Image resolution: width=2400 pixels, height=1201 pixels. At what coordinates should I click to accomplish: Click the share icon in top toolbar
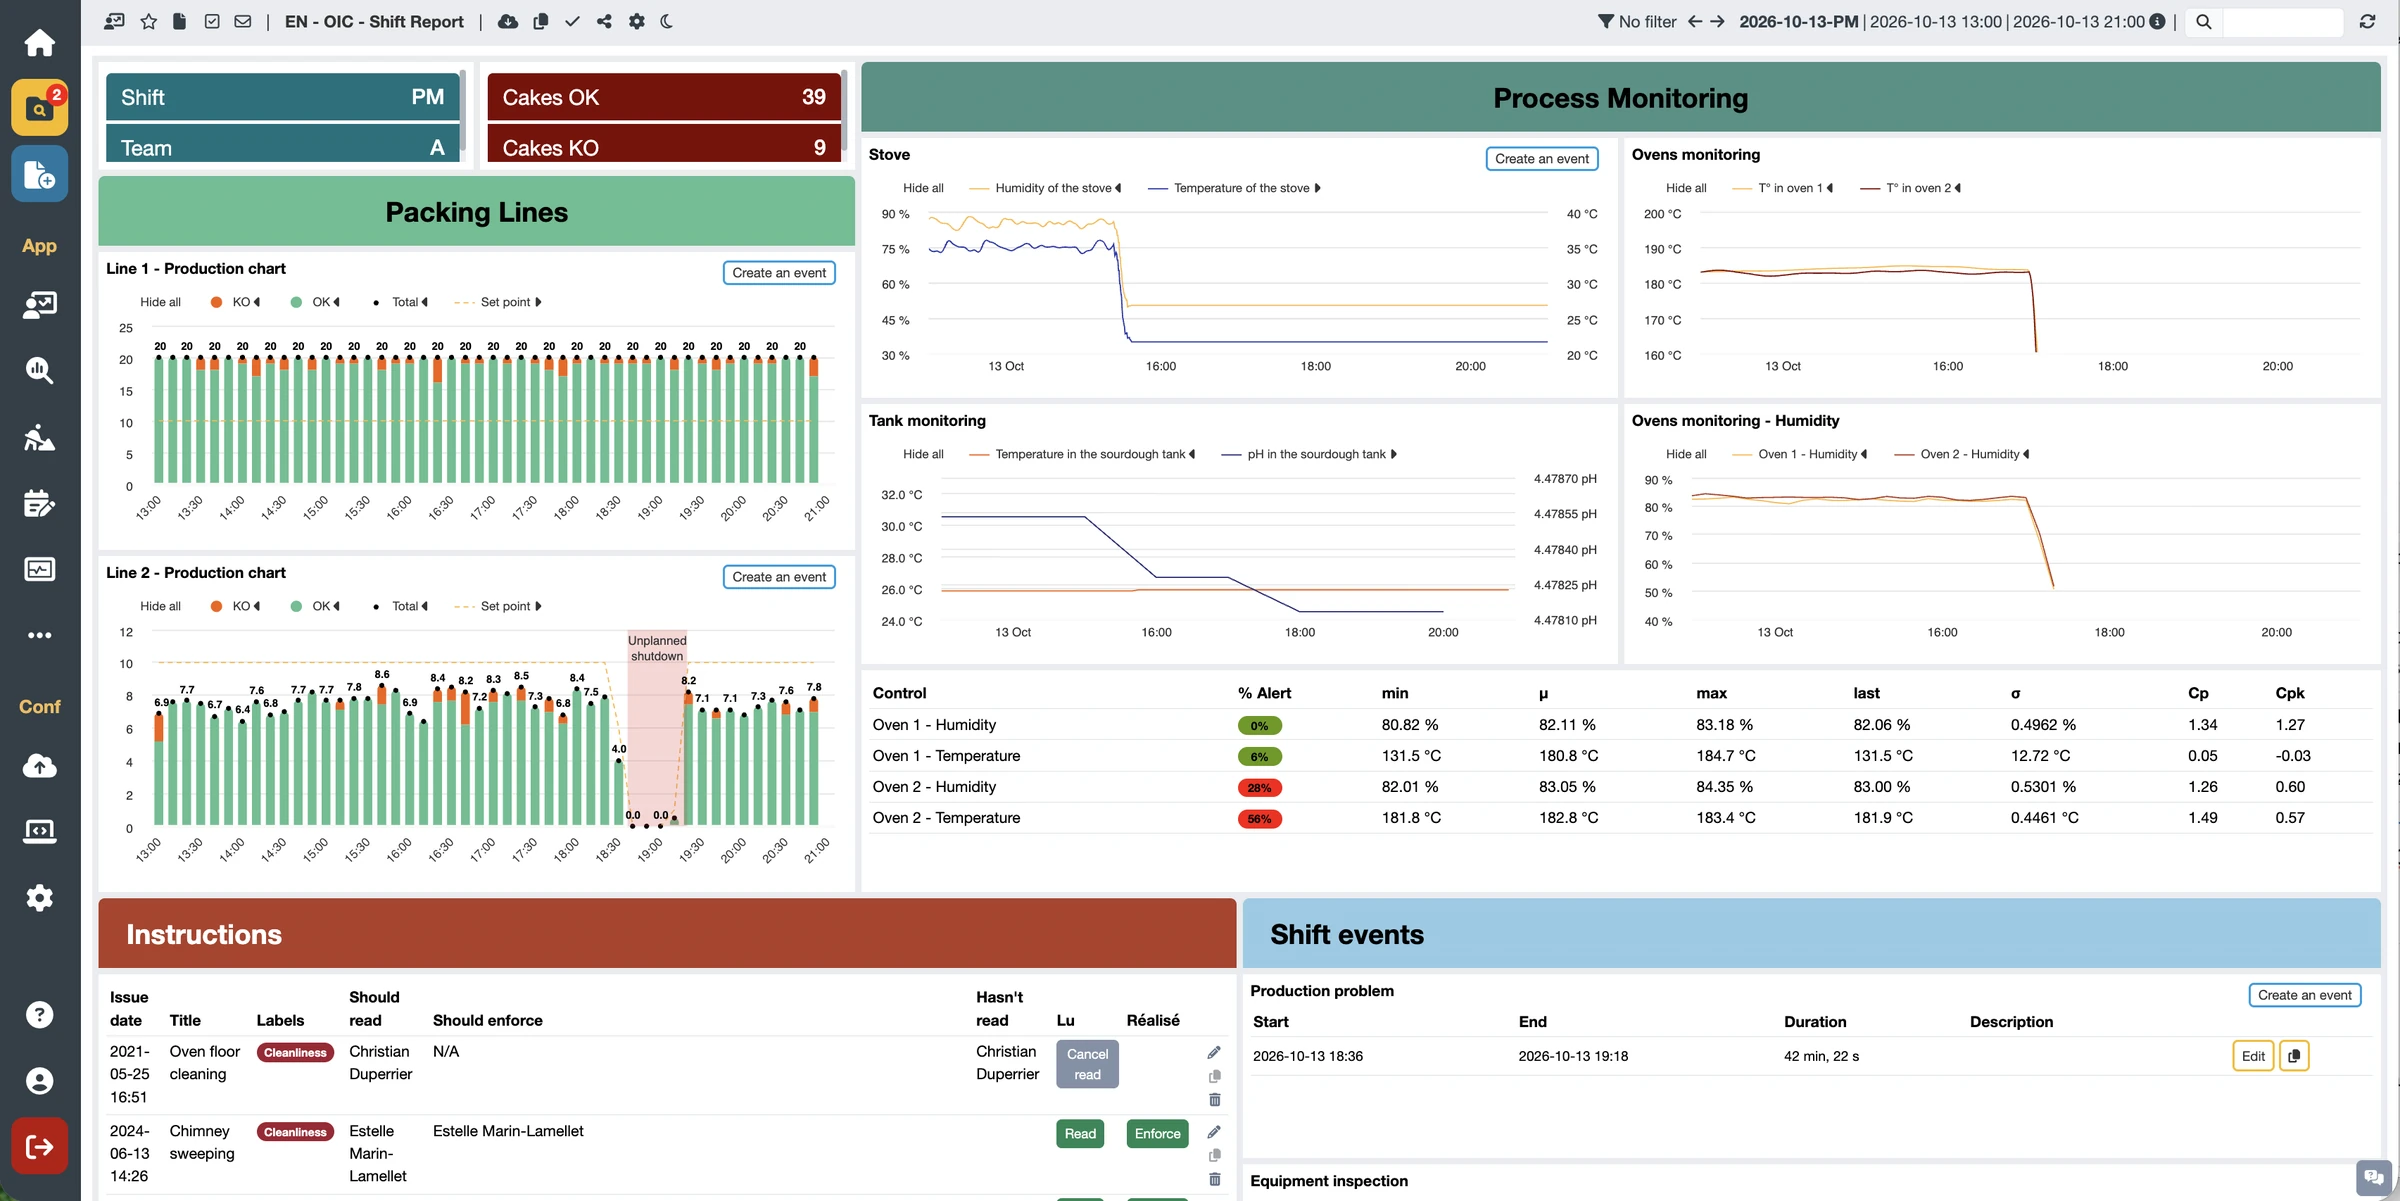click(x=604, y=21)
